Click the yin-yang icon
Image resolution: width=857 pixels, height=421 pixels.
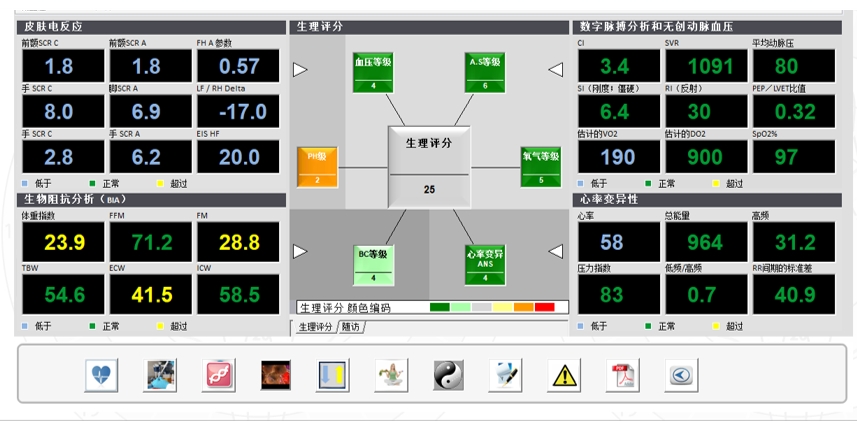pos(449,375)
